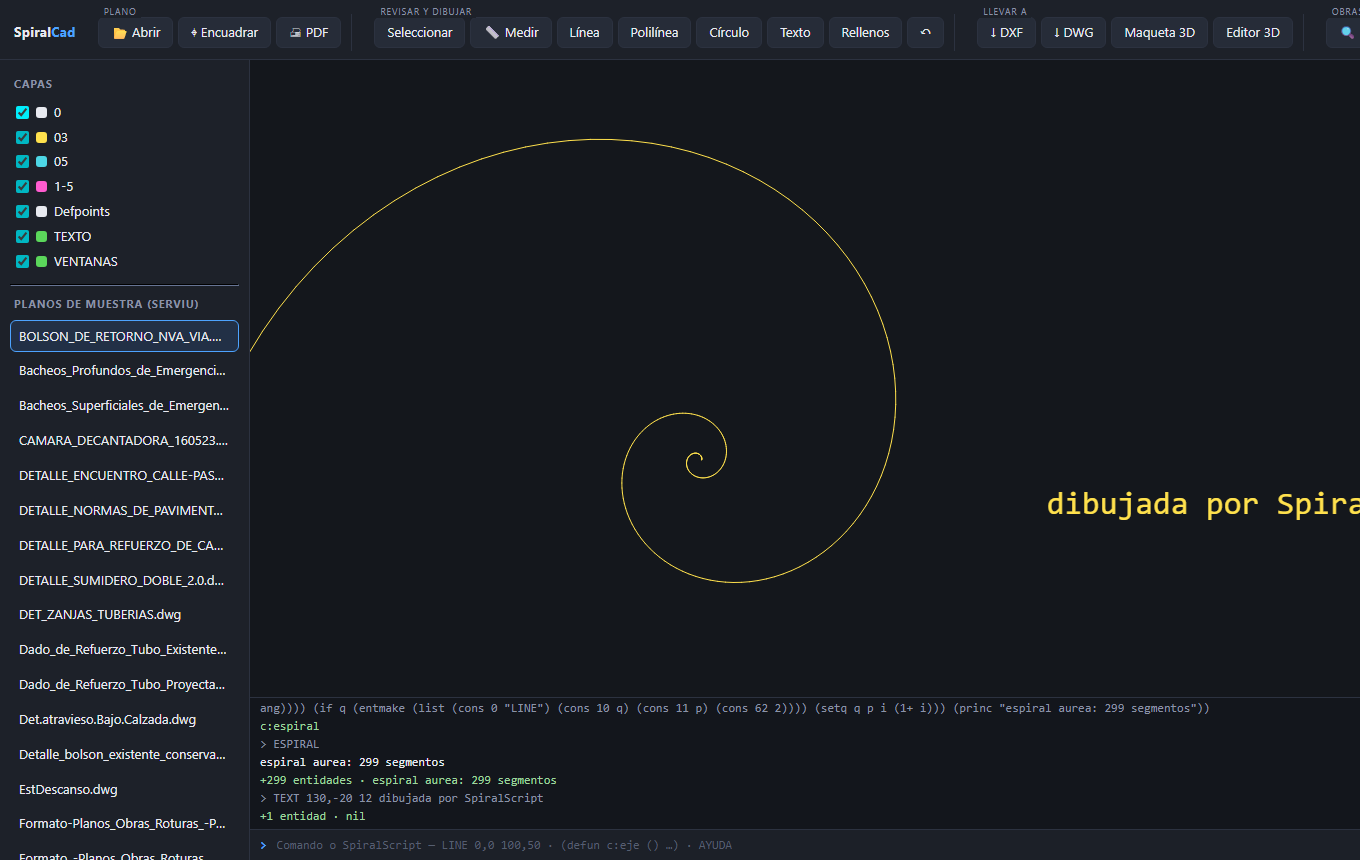Click the SpiralCad logo

pyautogui.click(x=44, y=33)
